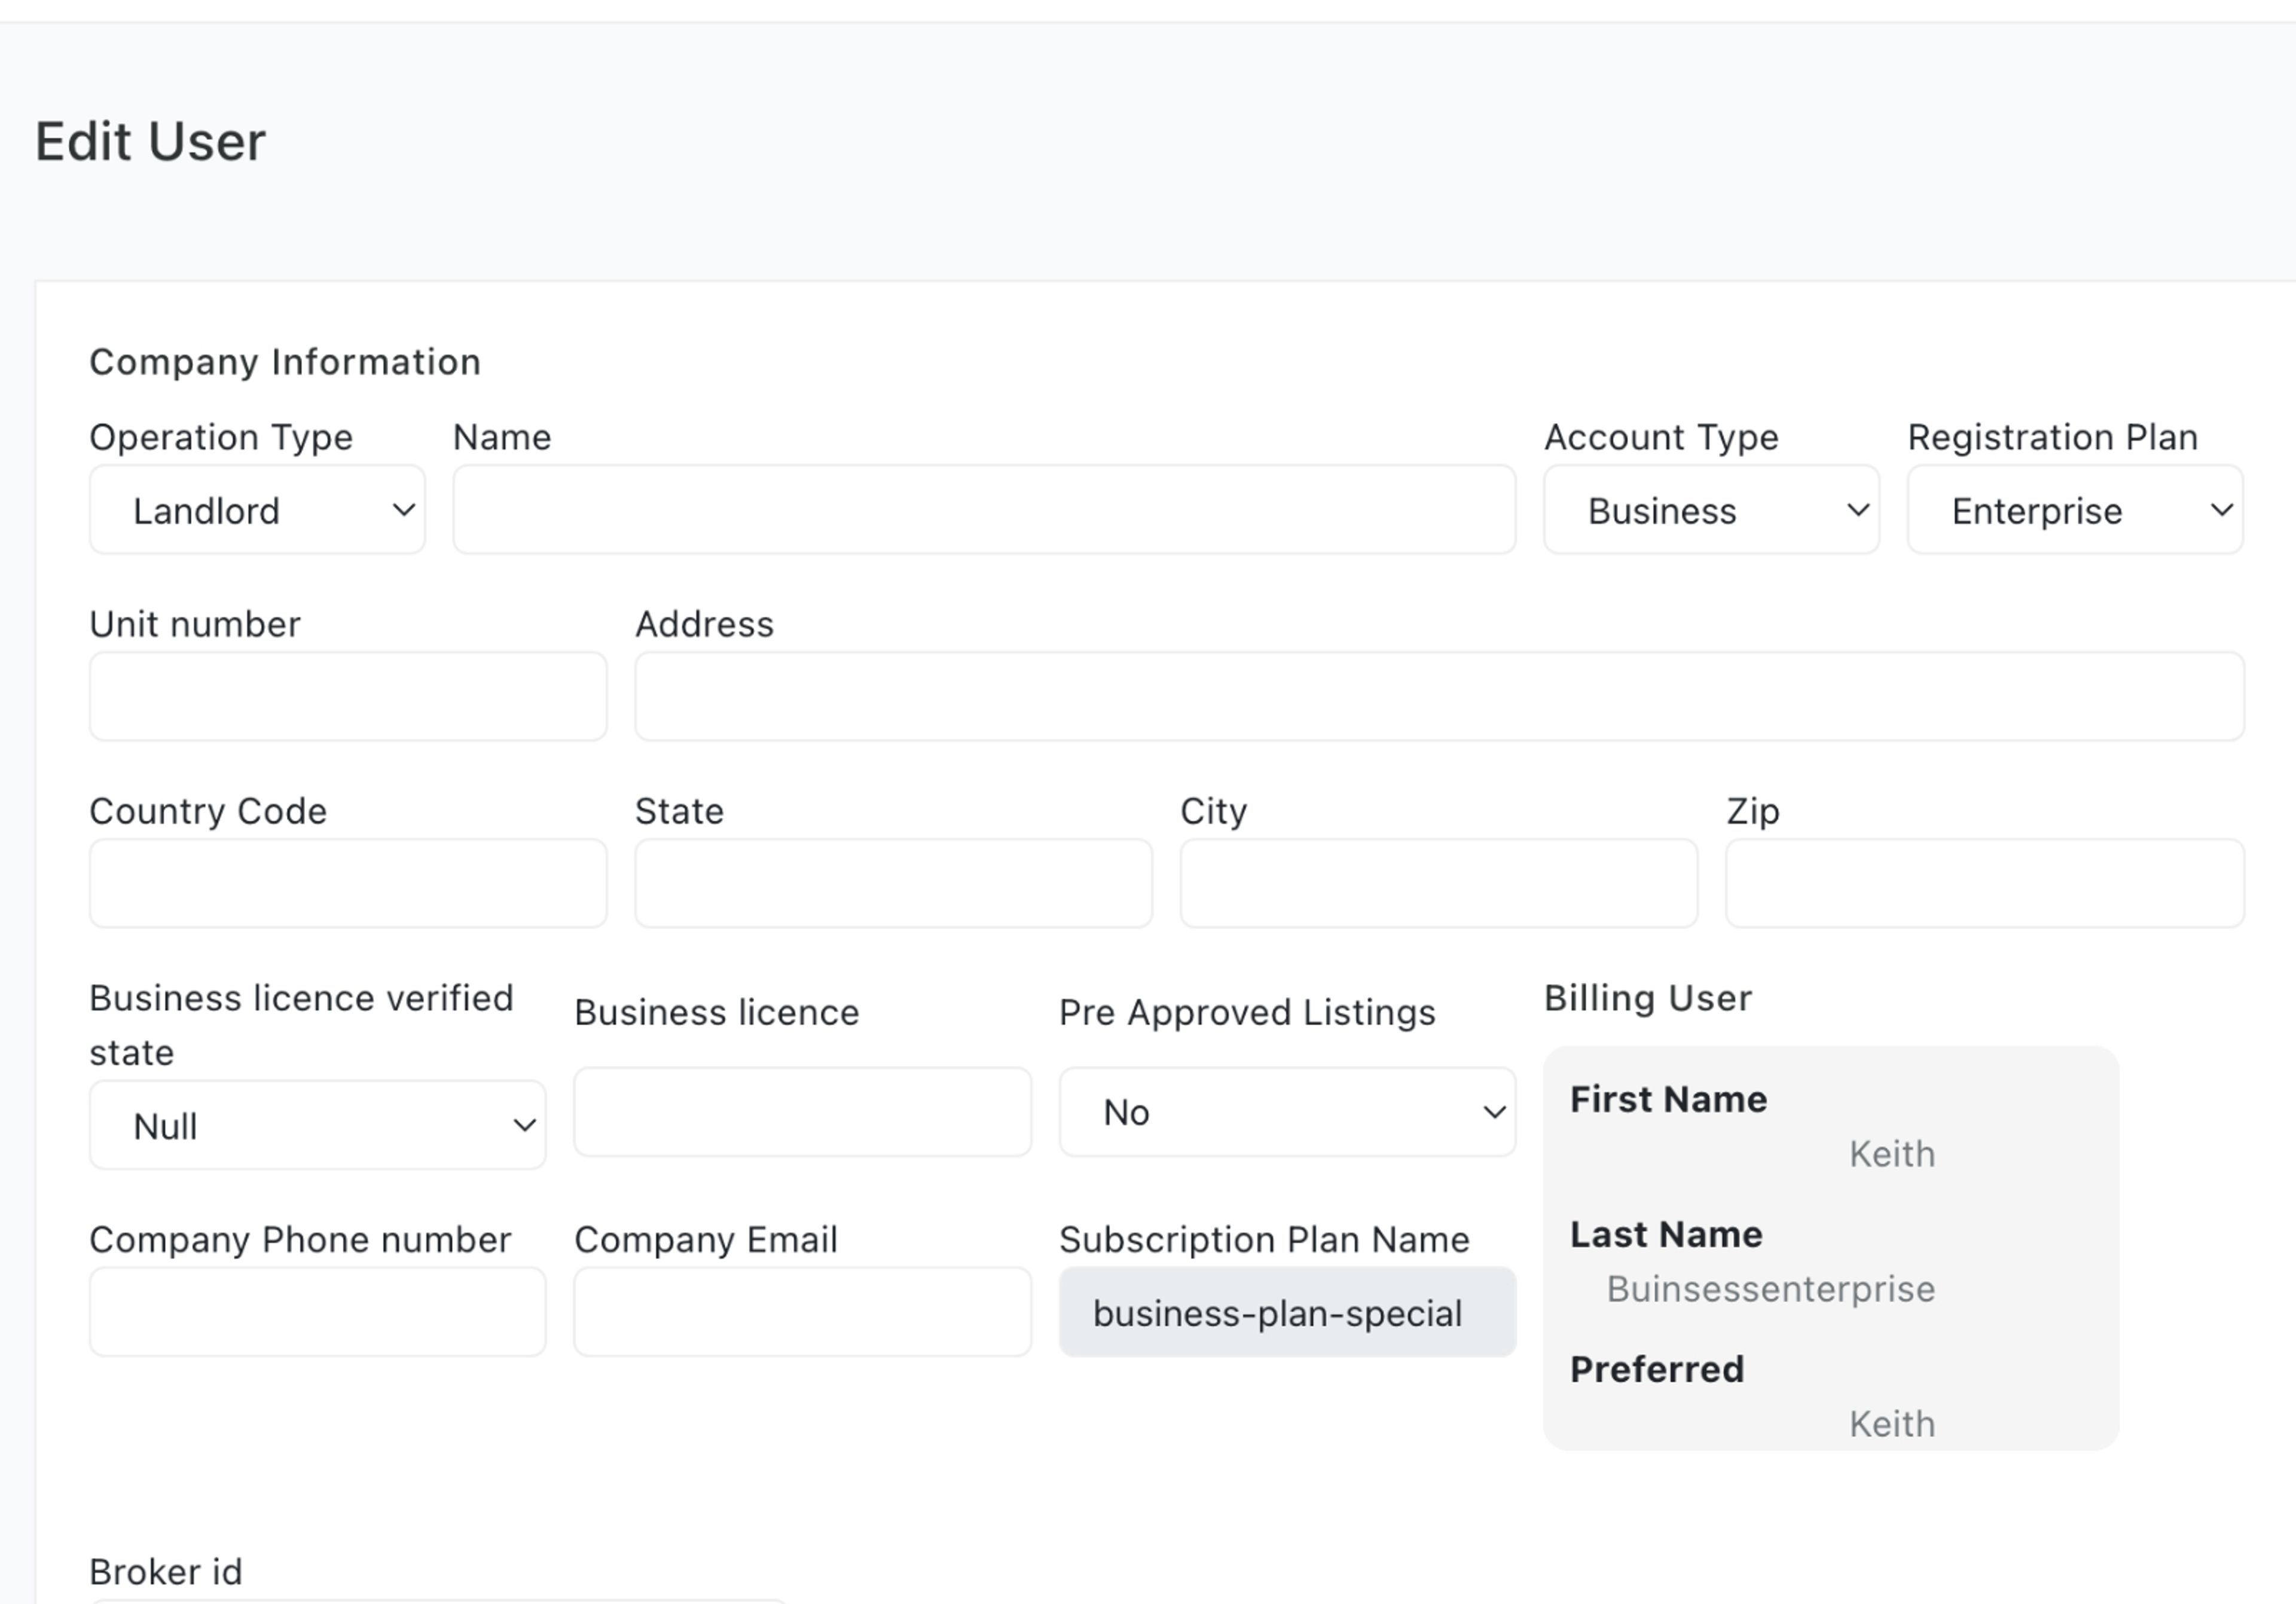Click the Preferred name Keith value
2296x1604 pixels.
pos(1891,1423)
